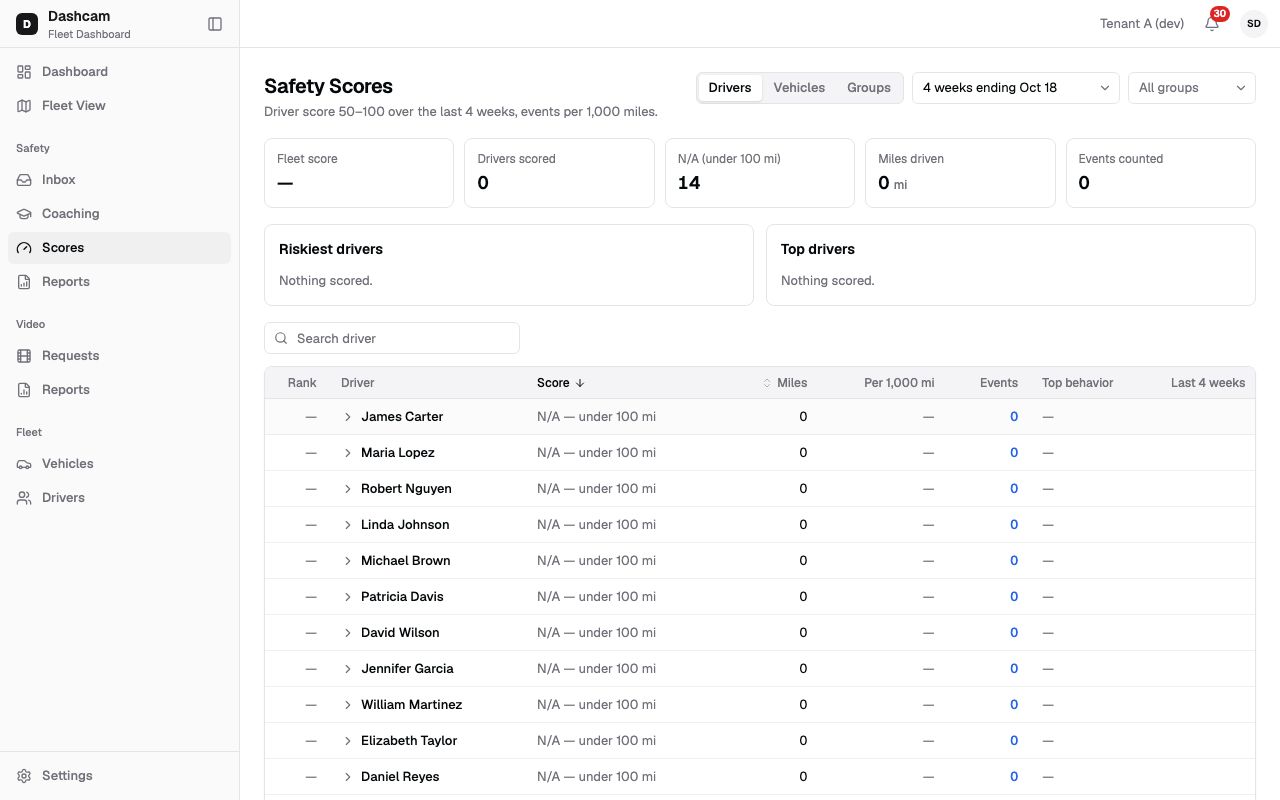
Task: Switch to the Drivers tab
Action: (x=730, y=88)
